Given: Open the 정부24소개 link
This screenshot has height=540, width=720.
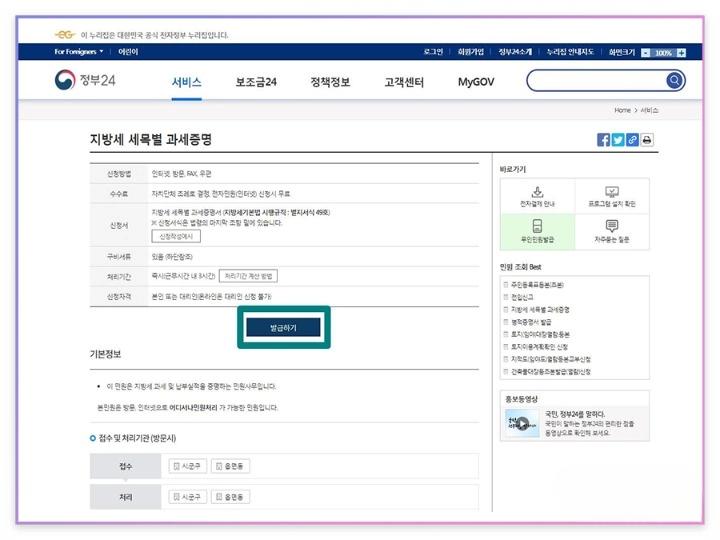Looking at the screenshot, I should 515,51.
